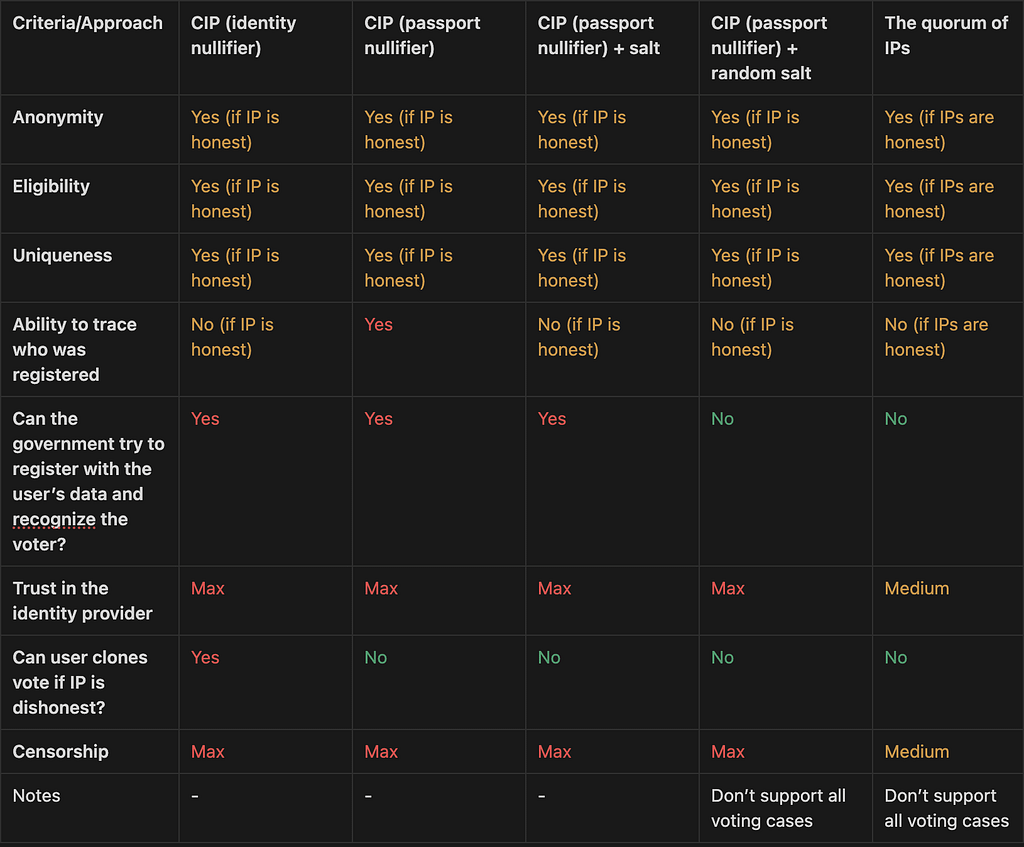Click the Criteria/Approach header cell

click(88, 24)
